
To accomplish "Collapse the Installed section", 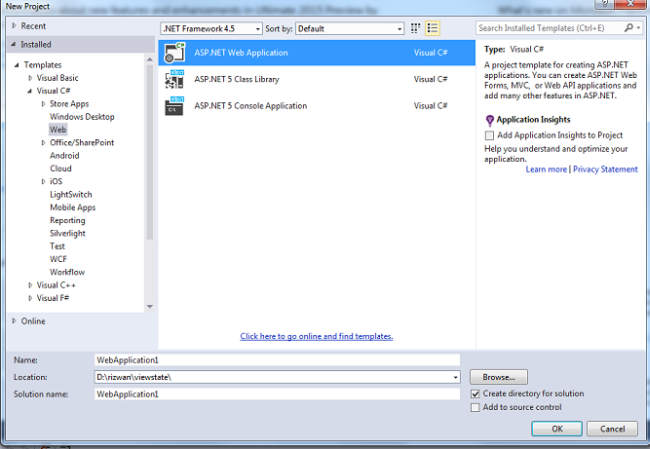I will [14, 44].
